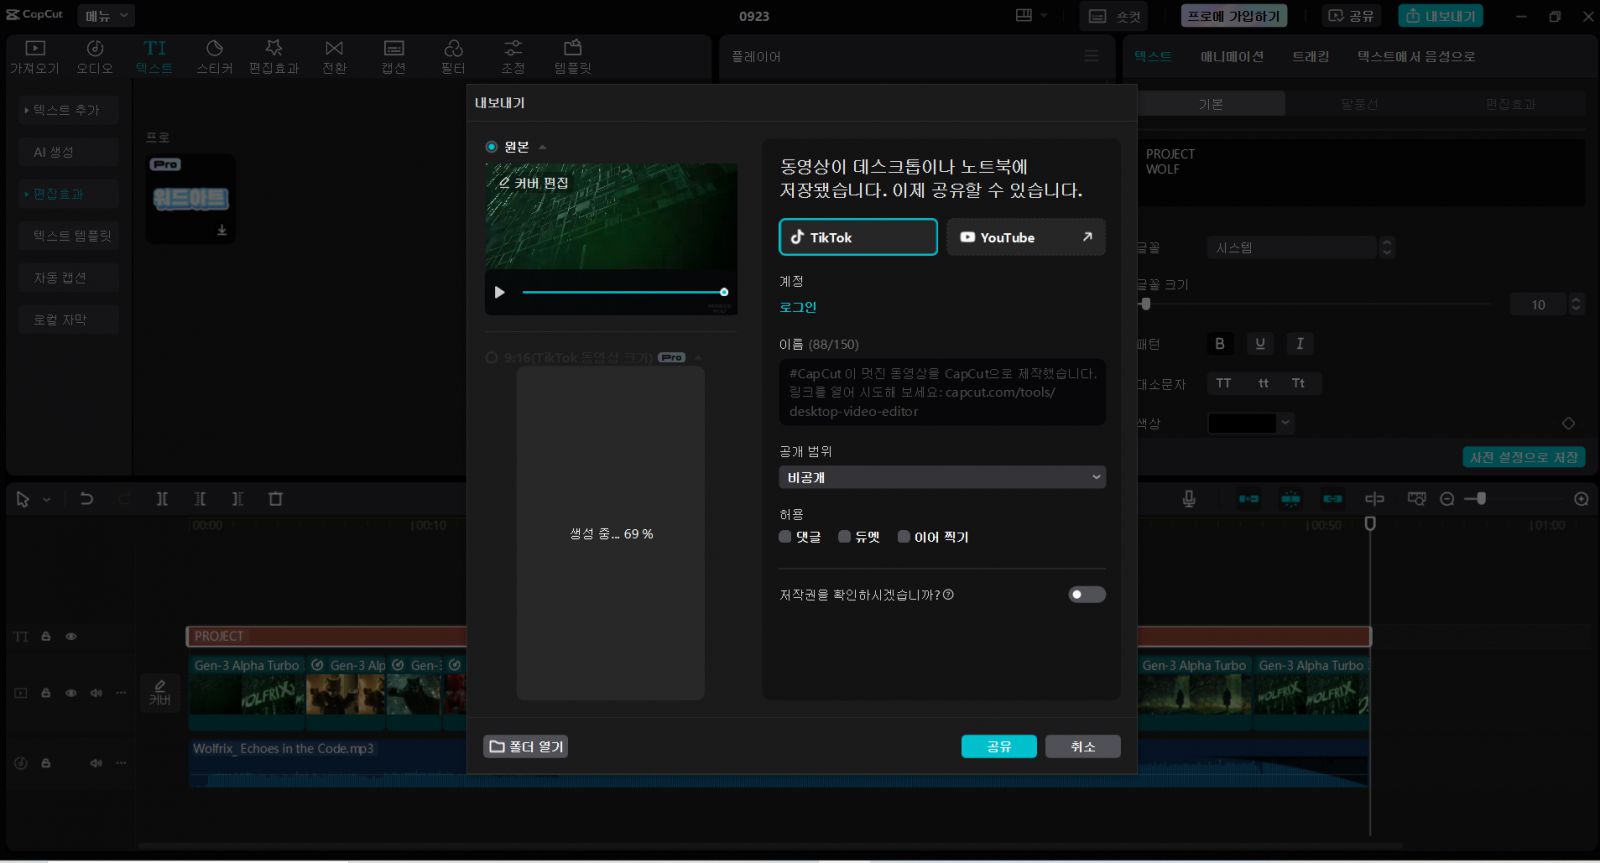Click the video title description text field
The width and height of the screenshot is (1600, 863).
click(942, 392)
